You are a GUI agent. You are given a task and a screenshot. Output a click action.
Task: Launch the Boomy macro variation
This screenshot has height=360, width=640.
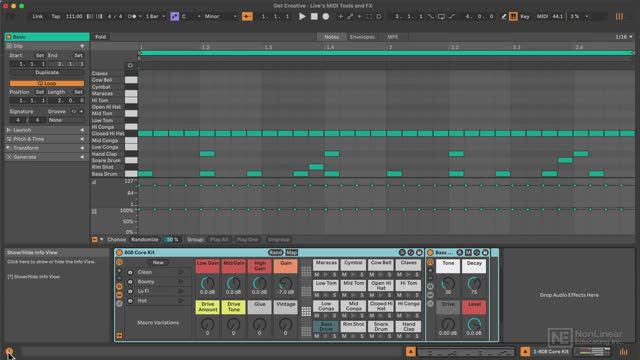coord(181,282)
